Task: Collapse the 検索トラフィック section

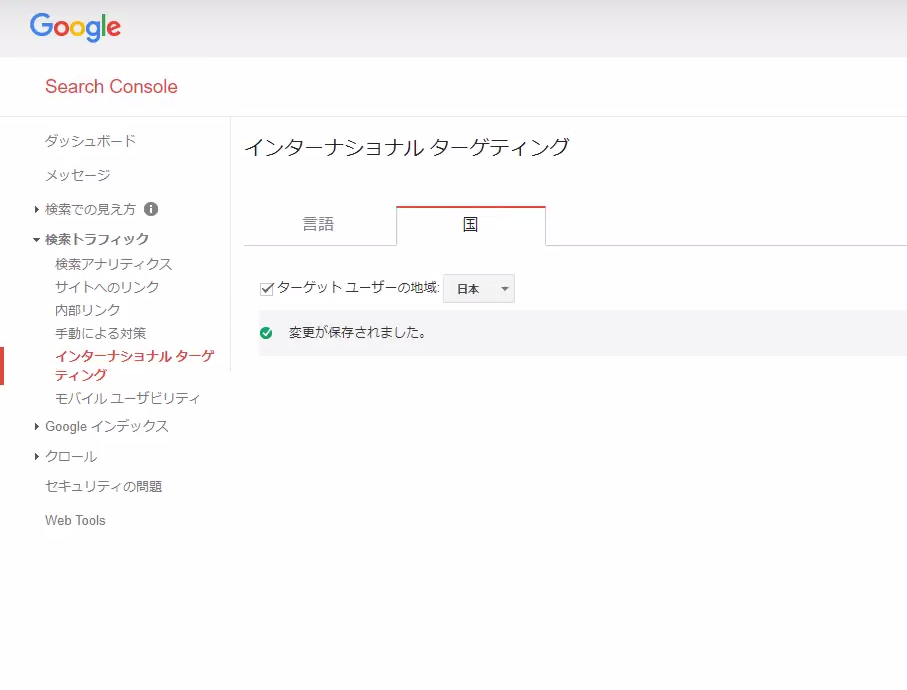Action: tap(36, 239)
